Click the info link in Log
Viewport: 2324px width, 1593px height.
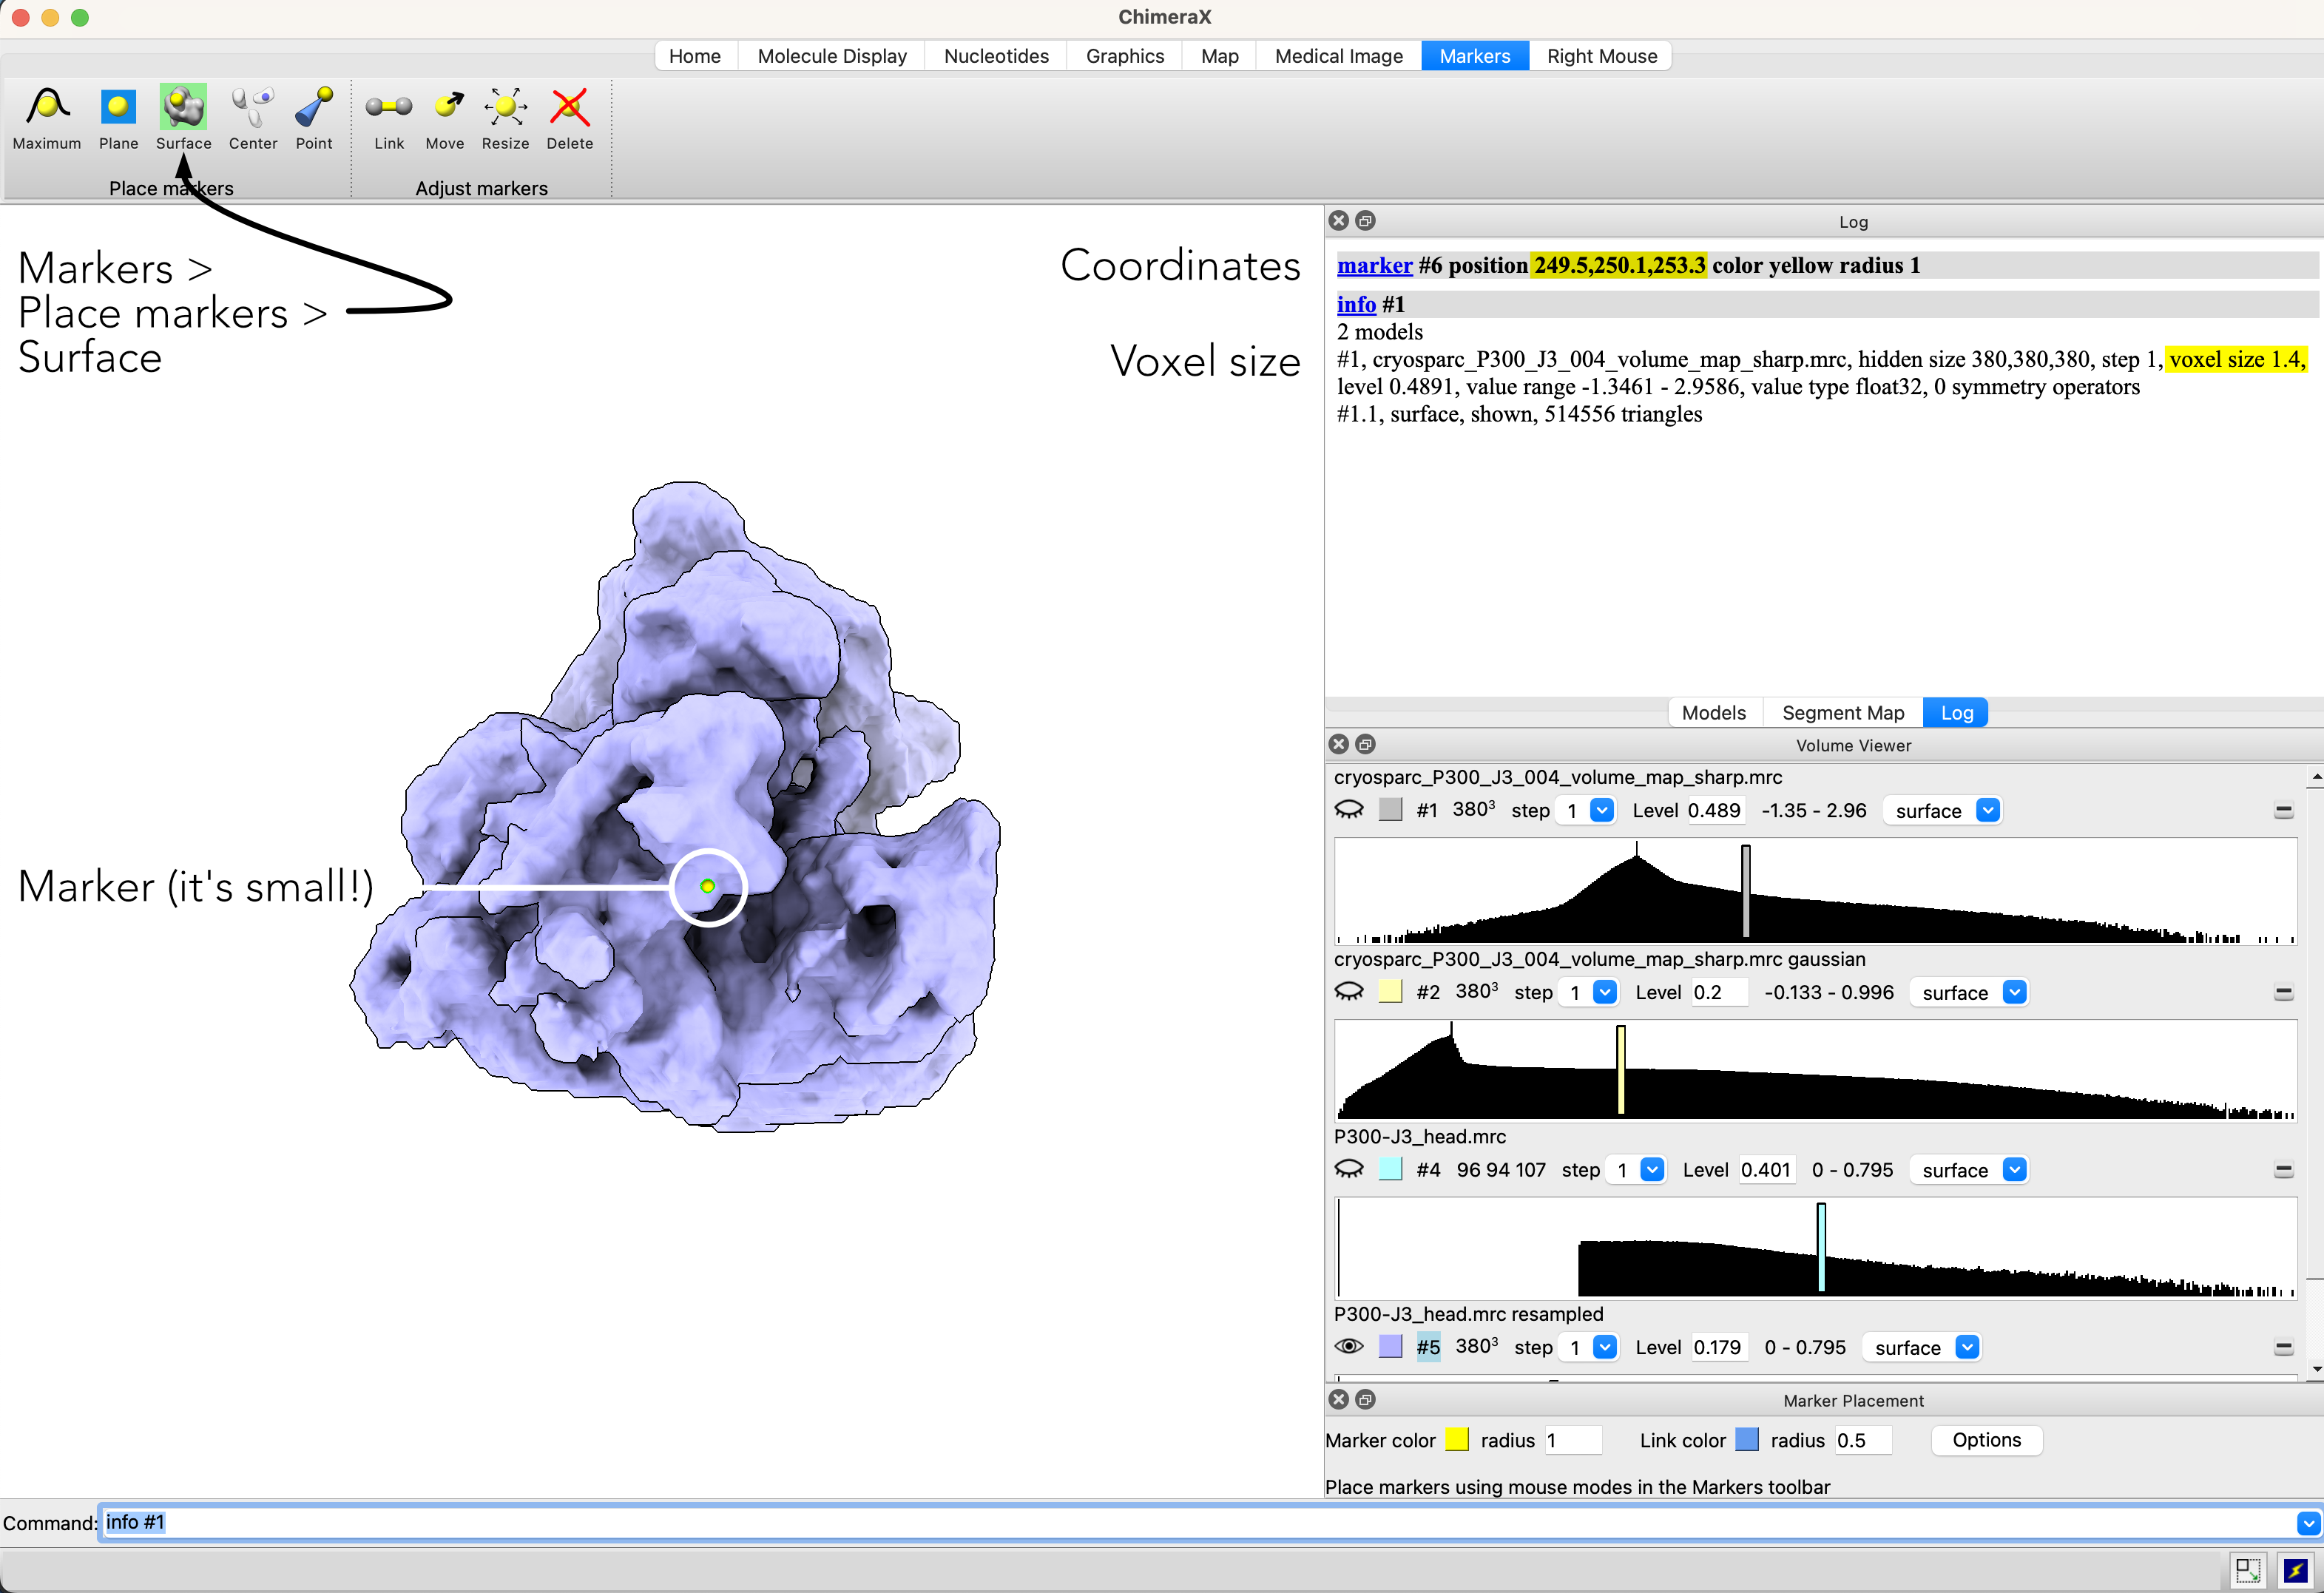pyautogui.click(x=1355, y=304)
